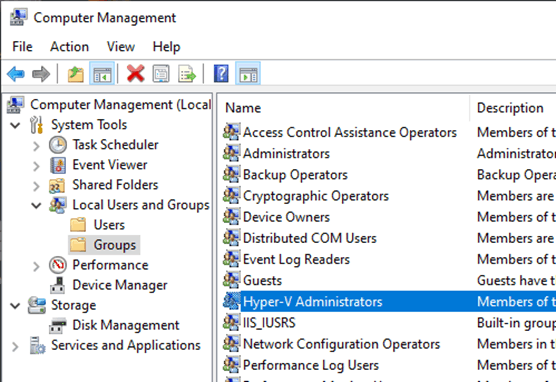Open Properties from the toolbar icon
This screenshot has height=382, width=556.
161,73
